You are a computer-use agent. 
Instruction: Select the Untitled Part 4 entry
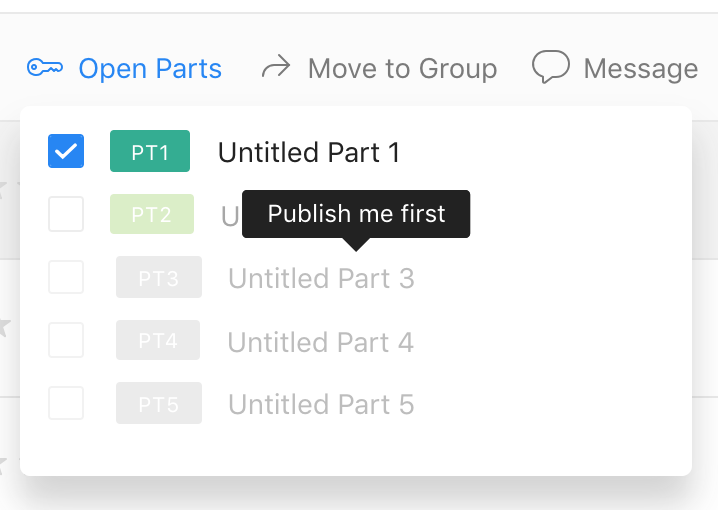[321, 342]
